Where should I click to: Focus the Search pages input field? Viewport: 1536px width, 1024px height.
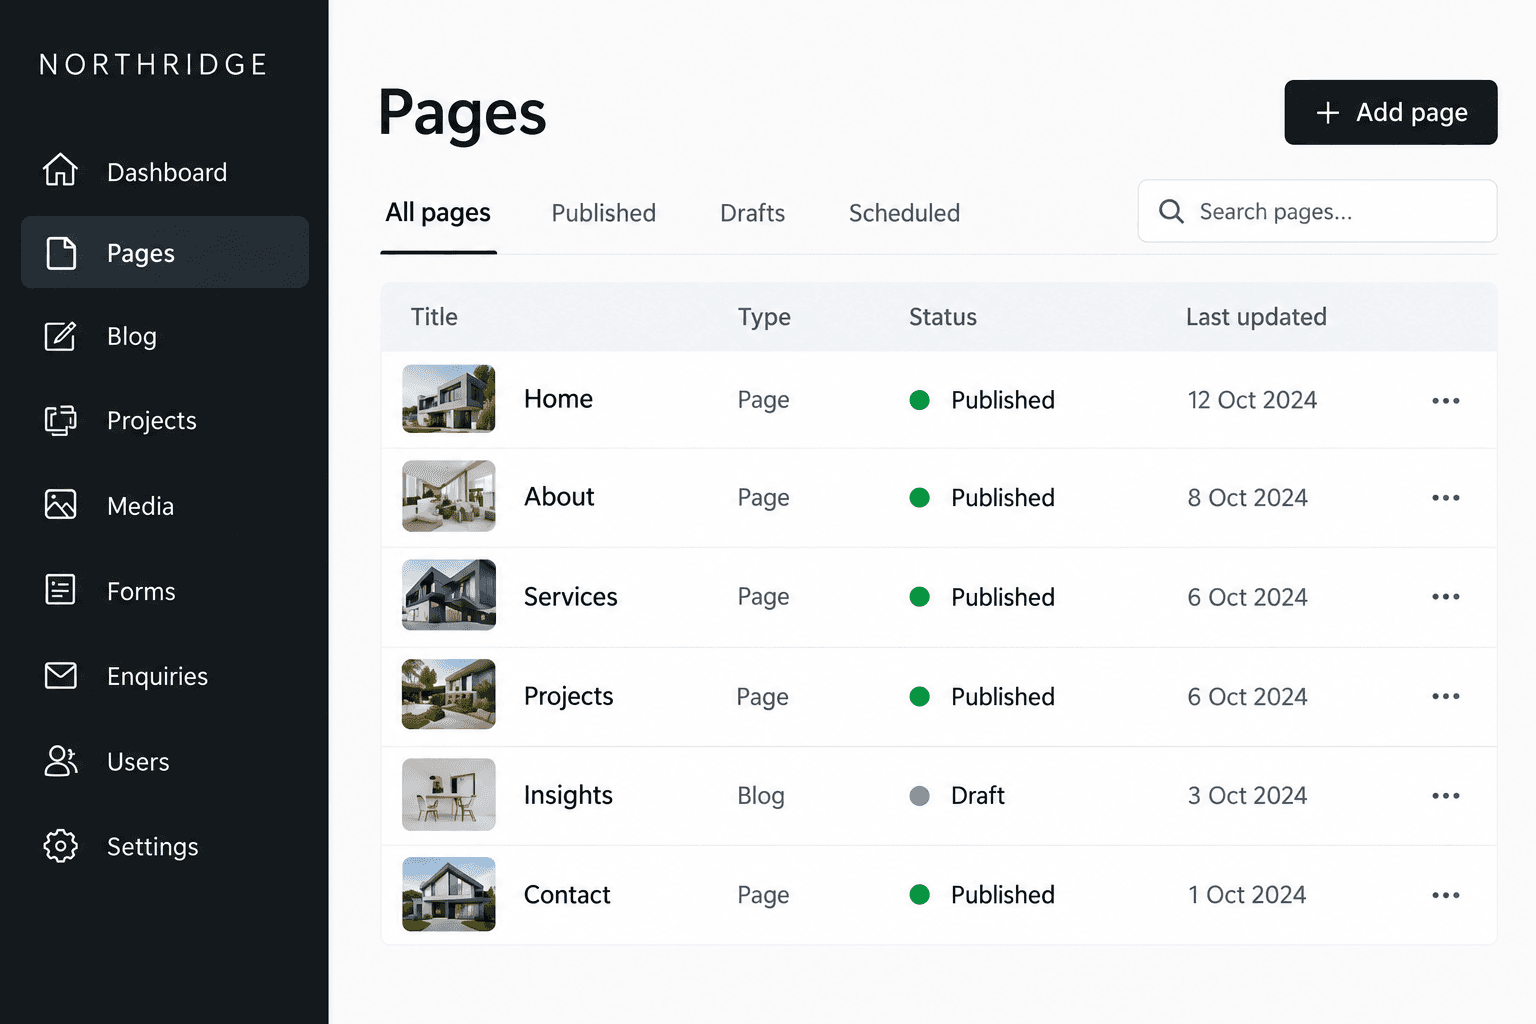(1317, 211)
